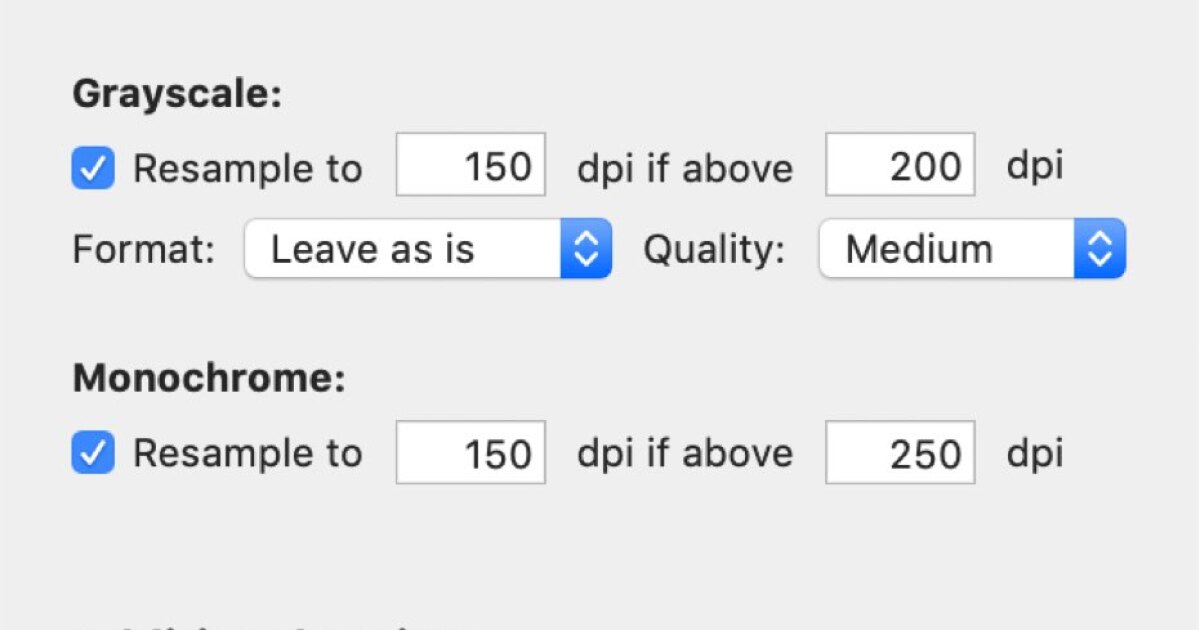Click the blue arrows on Format popup
The height and width of the screenshot is (630, 1200).
click(x=586, y=249)
